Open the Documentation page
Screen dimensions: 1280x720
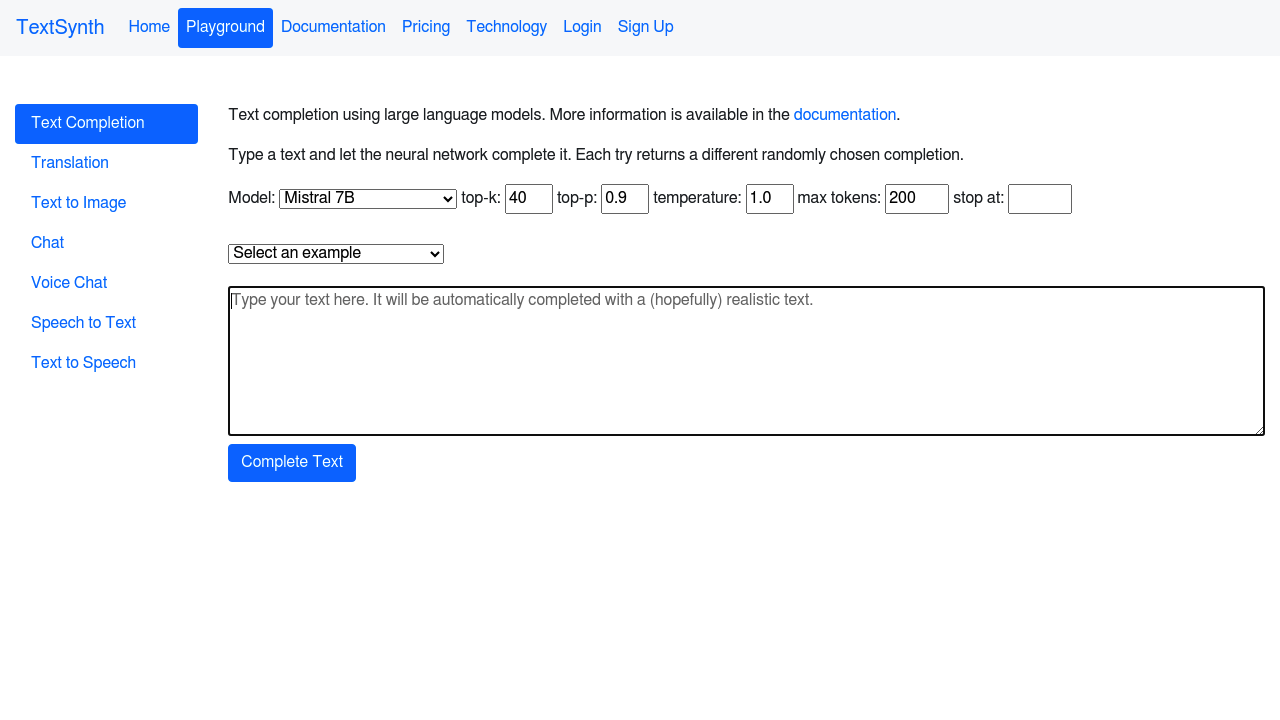pyautogui.click(x=333, y=27)
